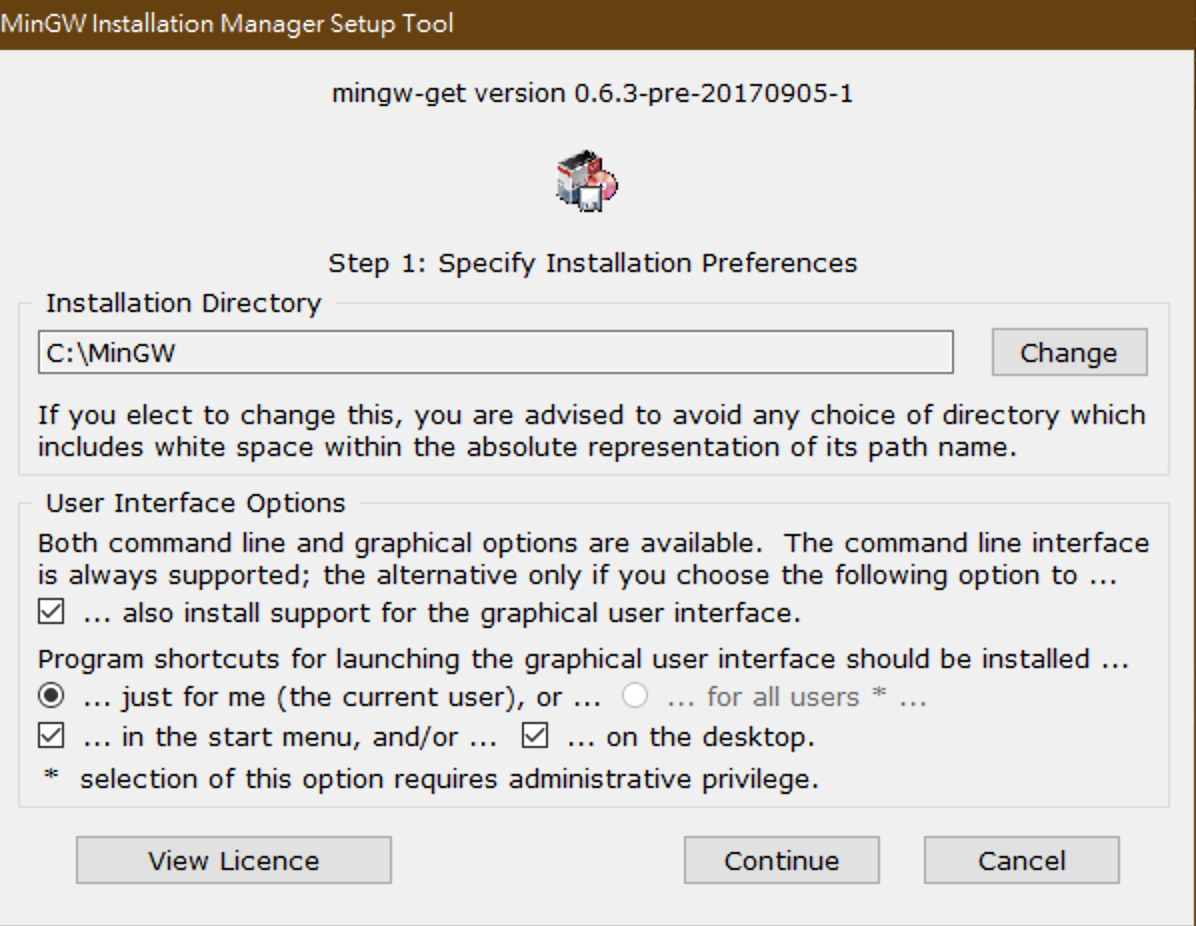This screenshot has height=926, width=1196.
Task: Click the 'Program shortcuts for launching' text line
Action: tap(584, 659)
